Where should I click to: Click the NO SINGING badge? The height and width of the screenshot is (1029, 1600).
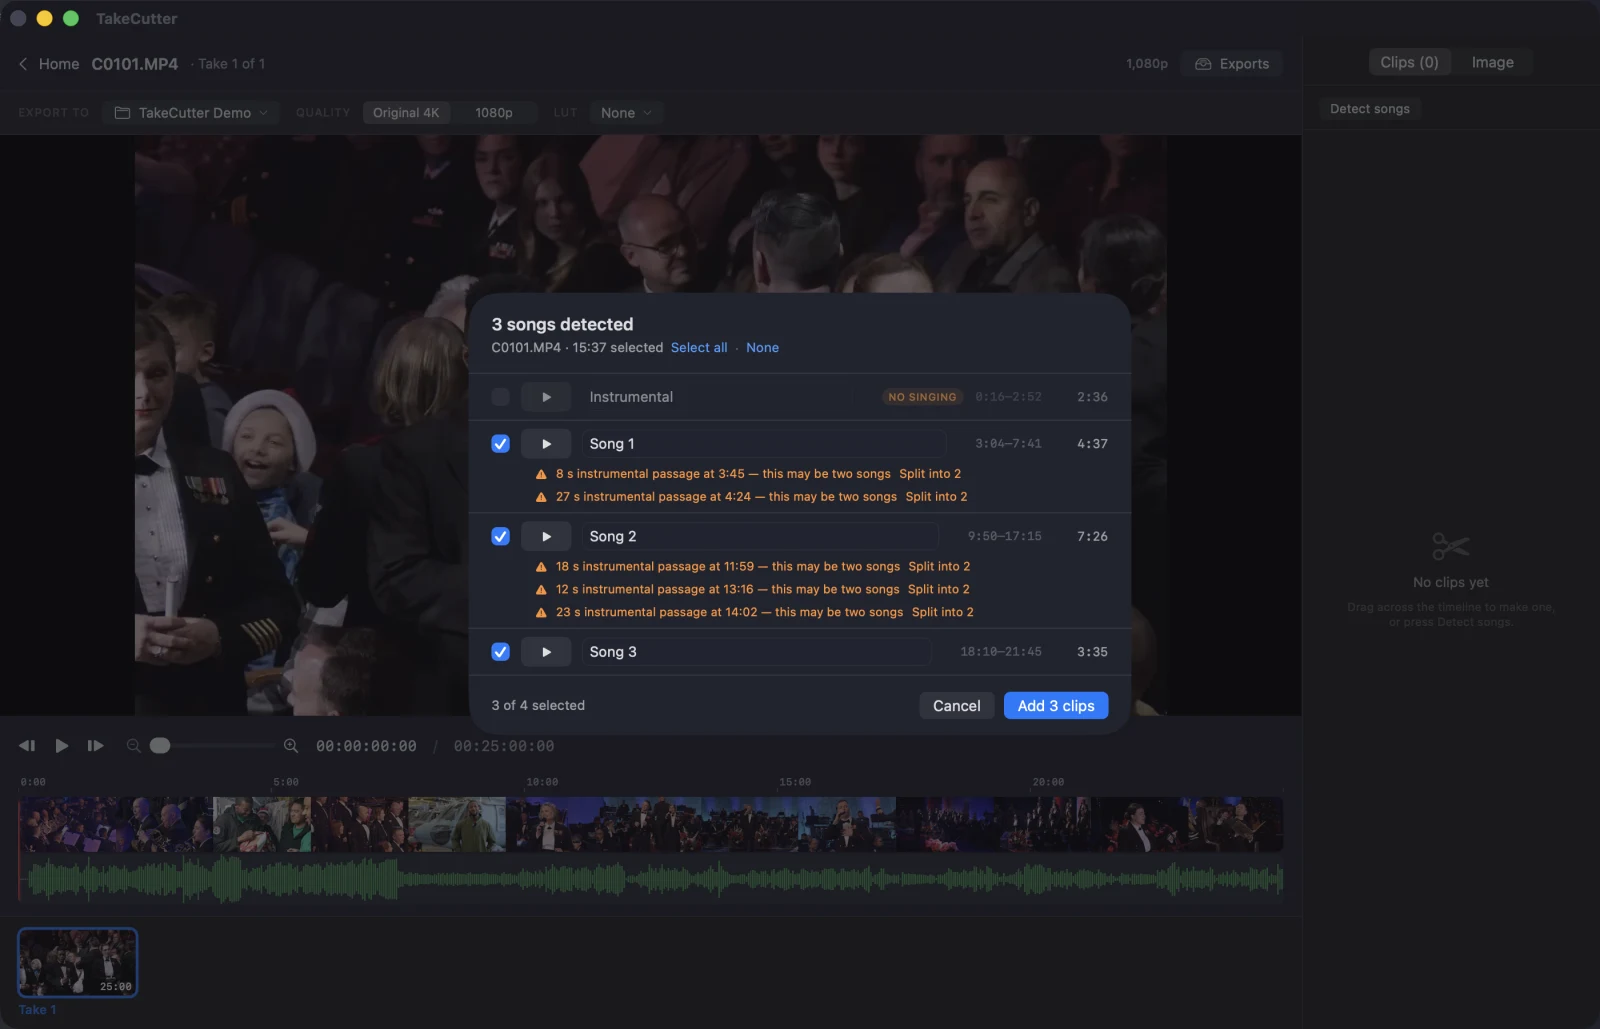tap(922, 397)
